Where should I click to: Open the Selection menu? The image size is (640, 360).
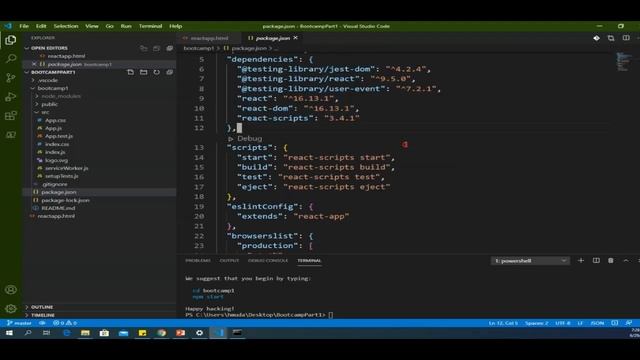tap(66, 26)
